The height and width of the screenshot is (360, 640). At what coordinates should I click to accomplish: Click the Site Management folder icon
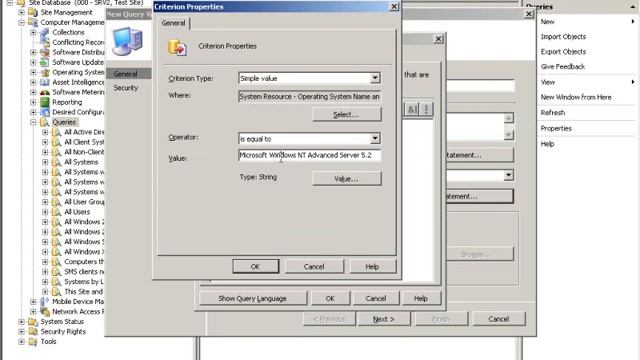[x=33, y=12]
